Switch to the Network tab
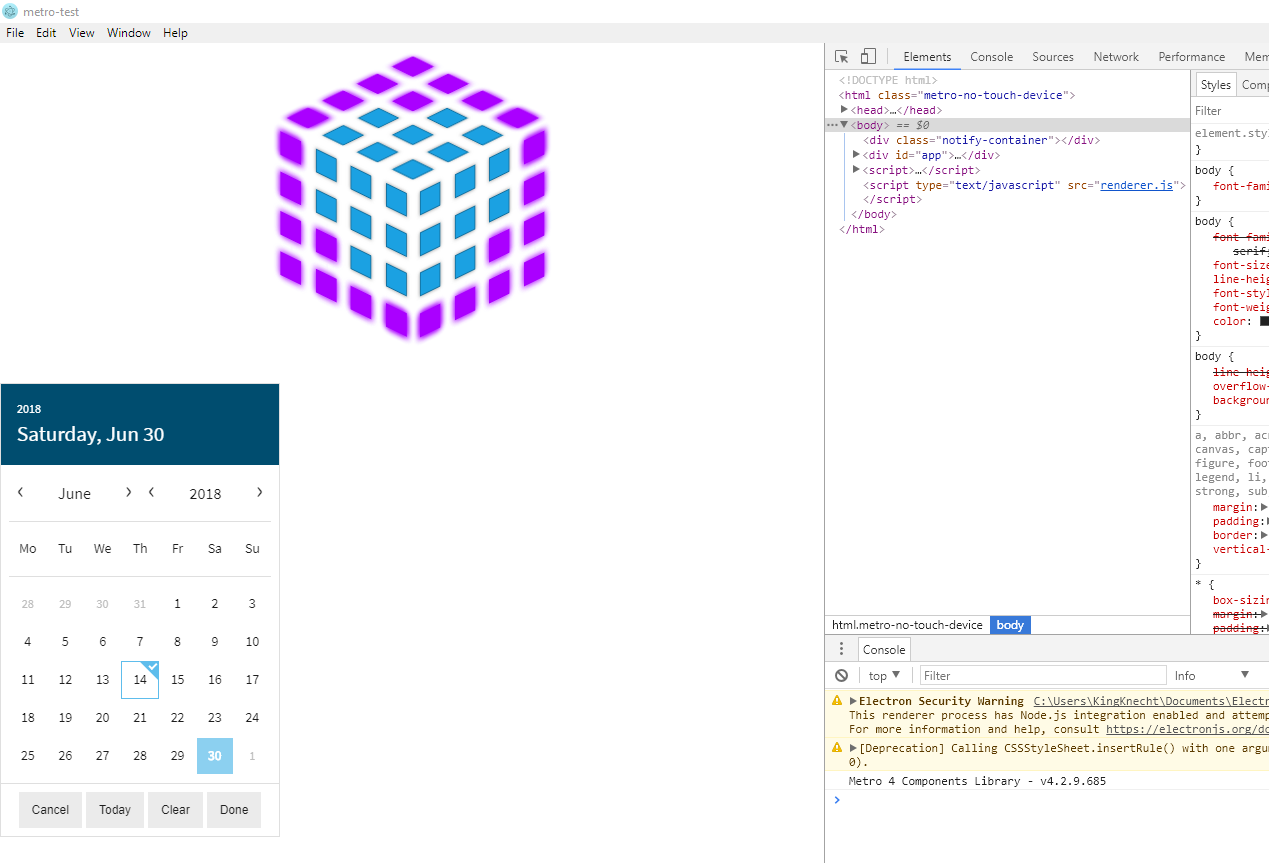The image size is (1269, 863). [x=1116, y=57]
